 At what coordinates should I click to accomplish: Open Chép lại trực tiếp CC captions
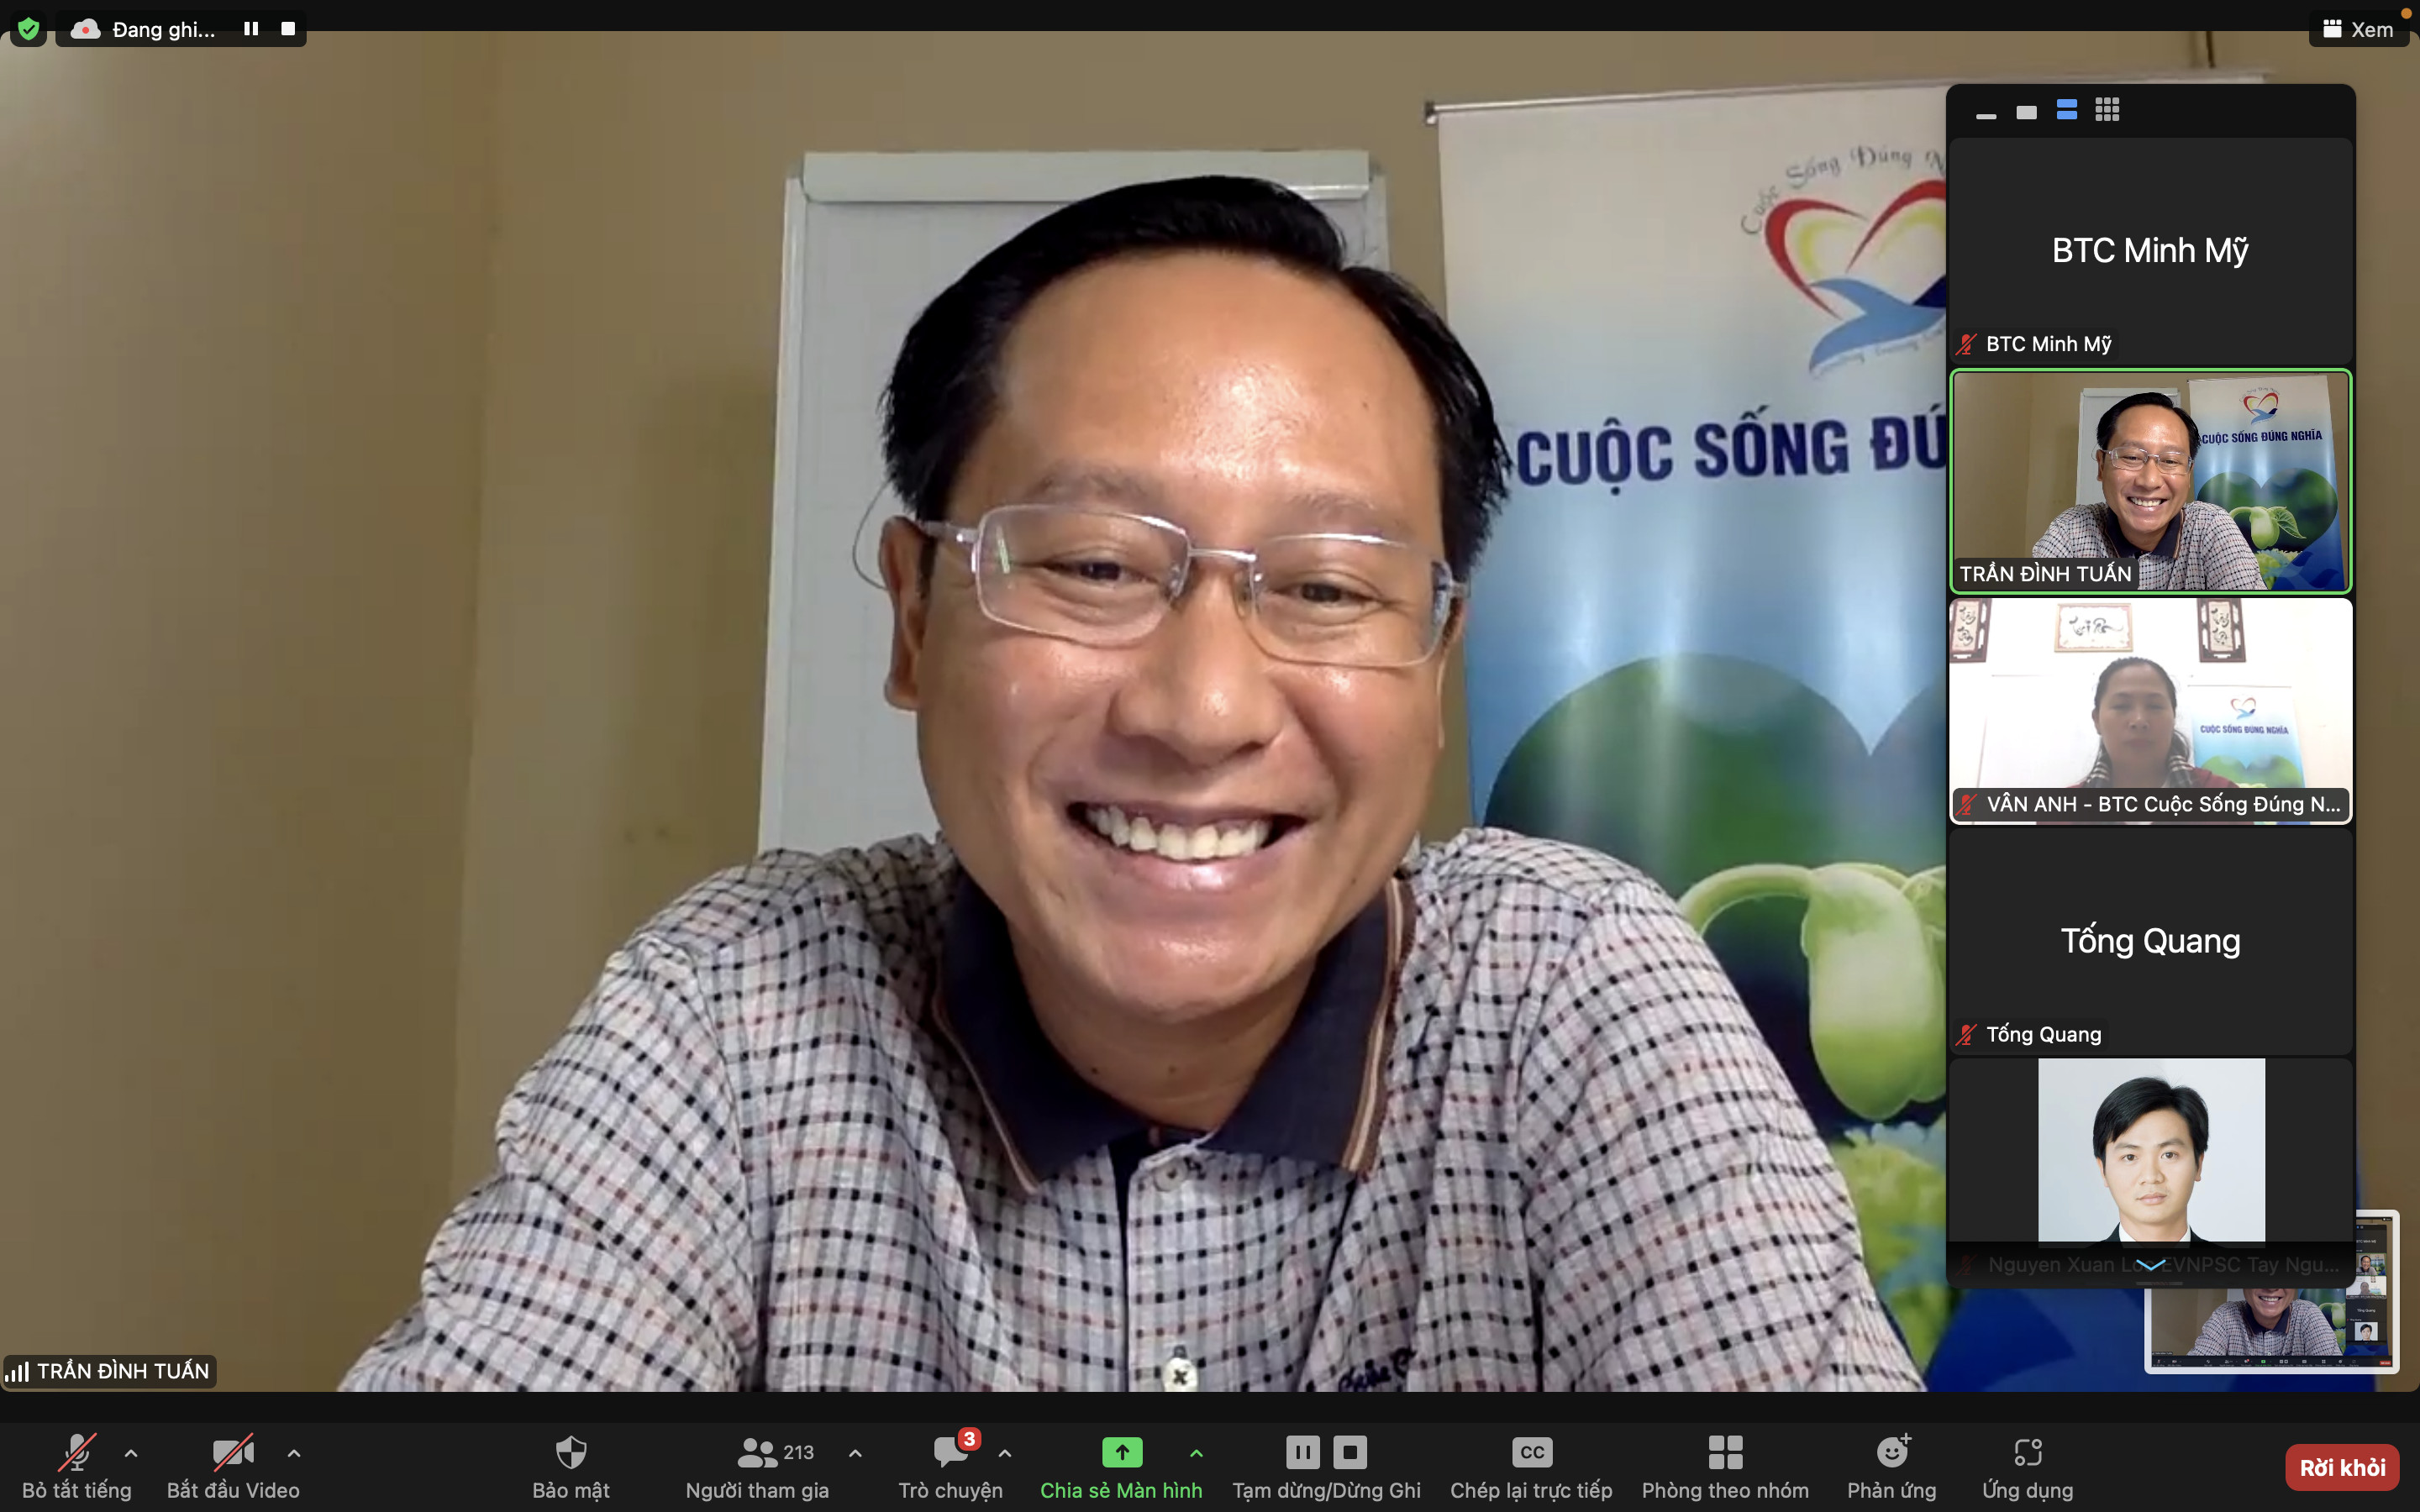pyautogui.click(x=1531, y=1452)
